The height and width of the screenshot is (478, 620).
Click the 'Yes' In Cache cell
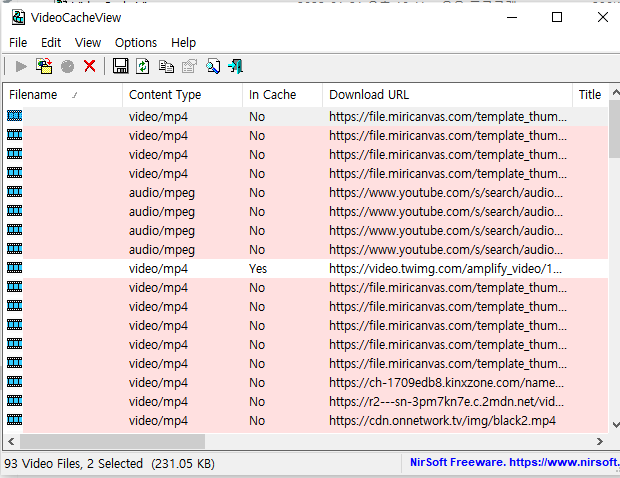[258, 268]
